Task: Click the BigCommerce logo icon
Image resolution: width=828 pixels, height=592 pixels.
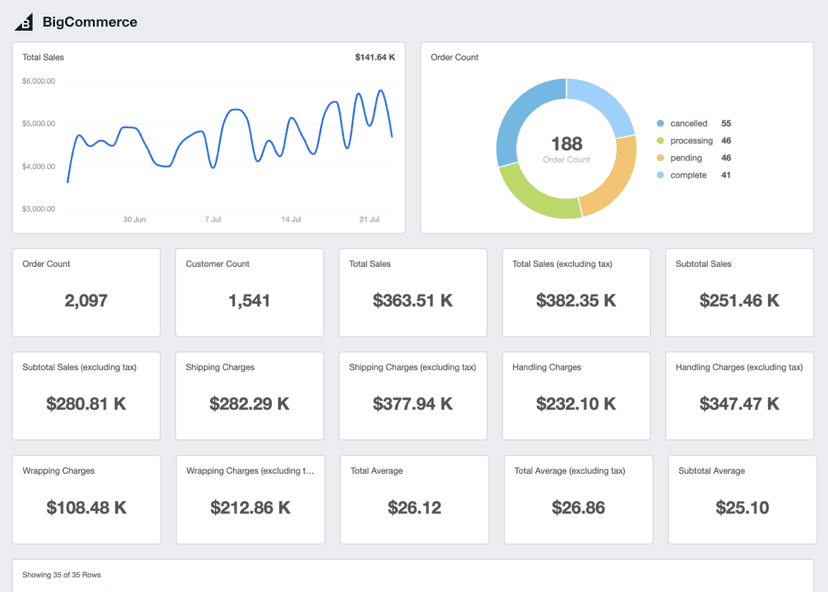Action: 22,21
